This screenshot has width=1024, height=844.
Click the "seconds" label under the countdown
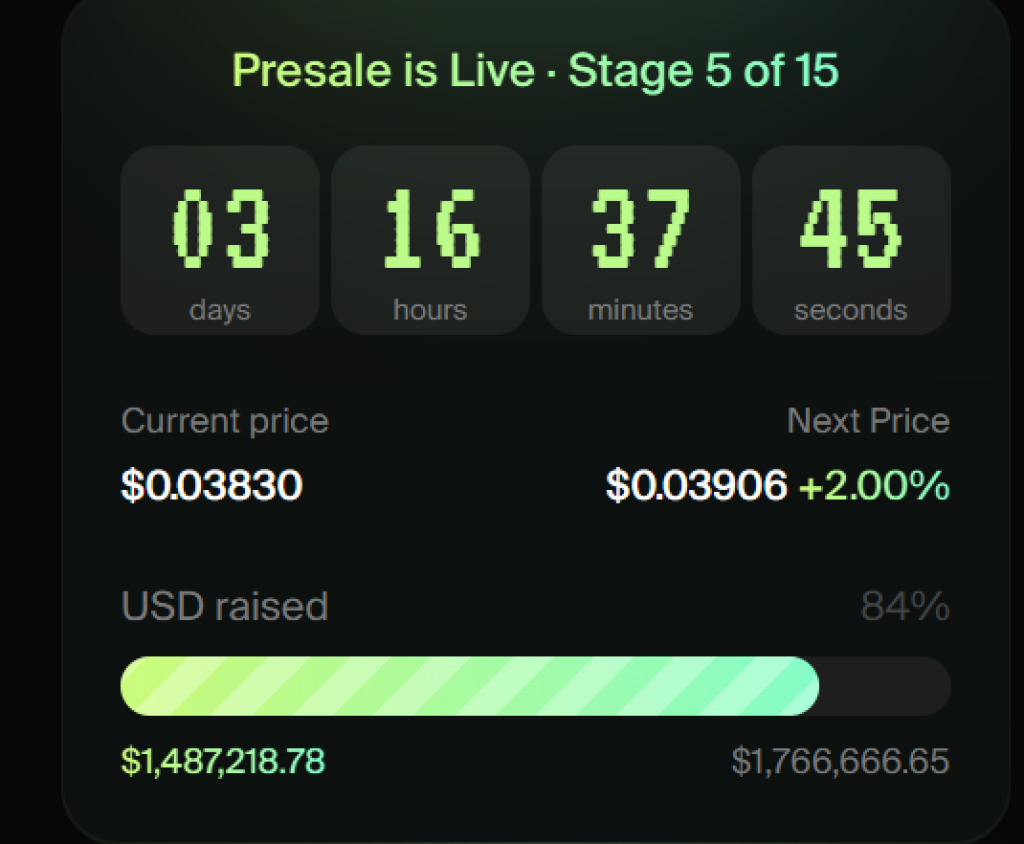[x=851, y=310]
